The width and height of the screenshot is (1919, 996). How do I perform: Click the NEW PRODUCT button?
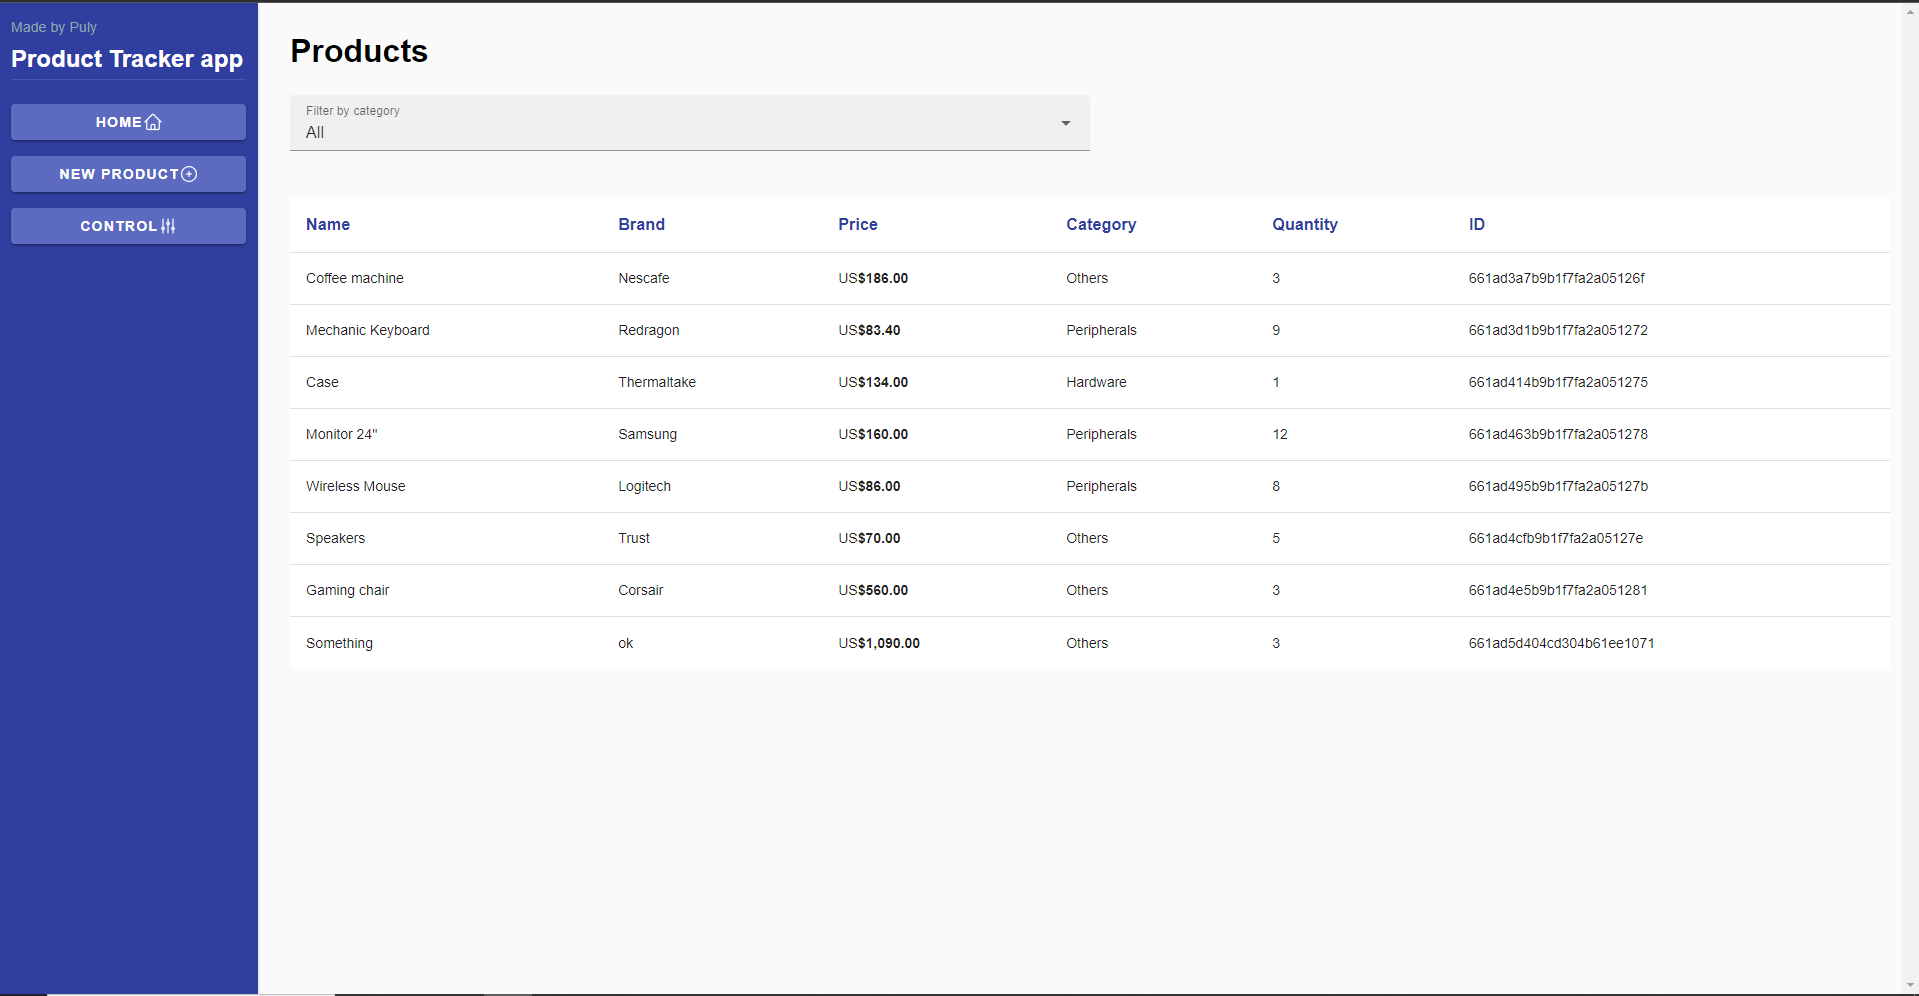[x=128, y=173]
